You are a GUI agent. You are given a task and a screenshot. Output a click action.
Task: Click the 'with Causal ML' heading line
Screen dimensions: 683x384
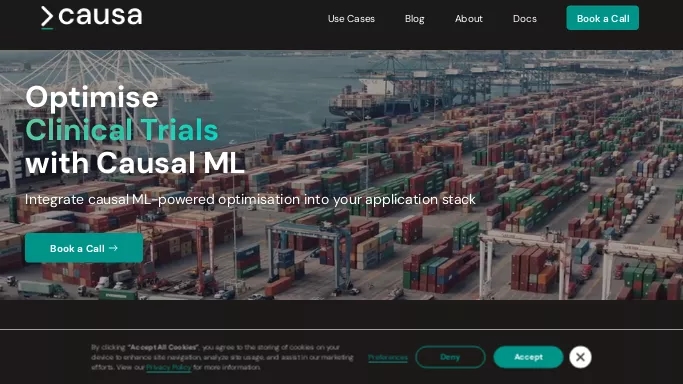[x=135, y=163]
